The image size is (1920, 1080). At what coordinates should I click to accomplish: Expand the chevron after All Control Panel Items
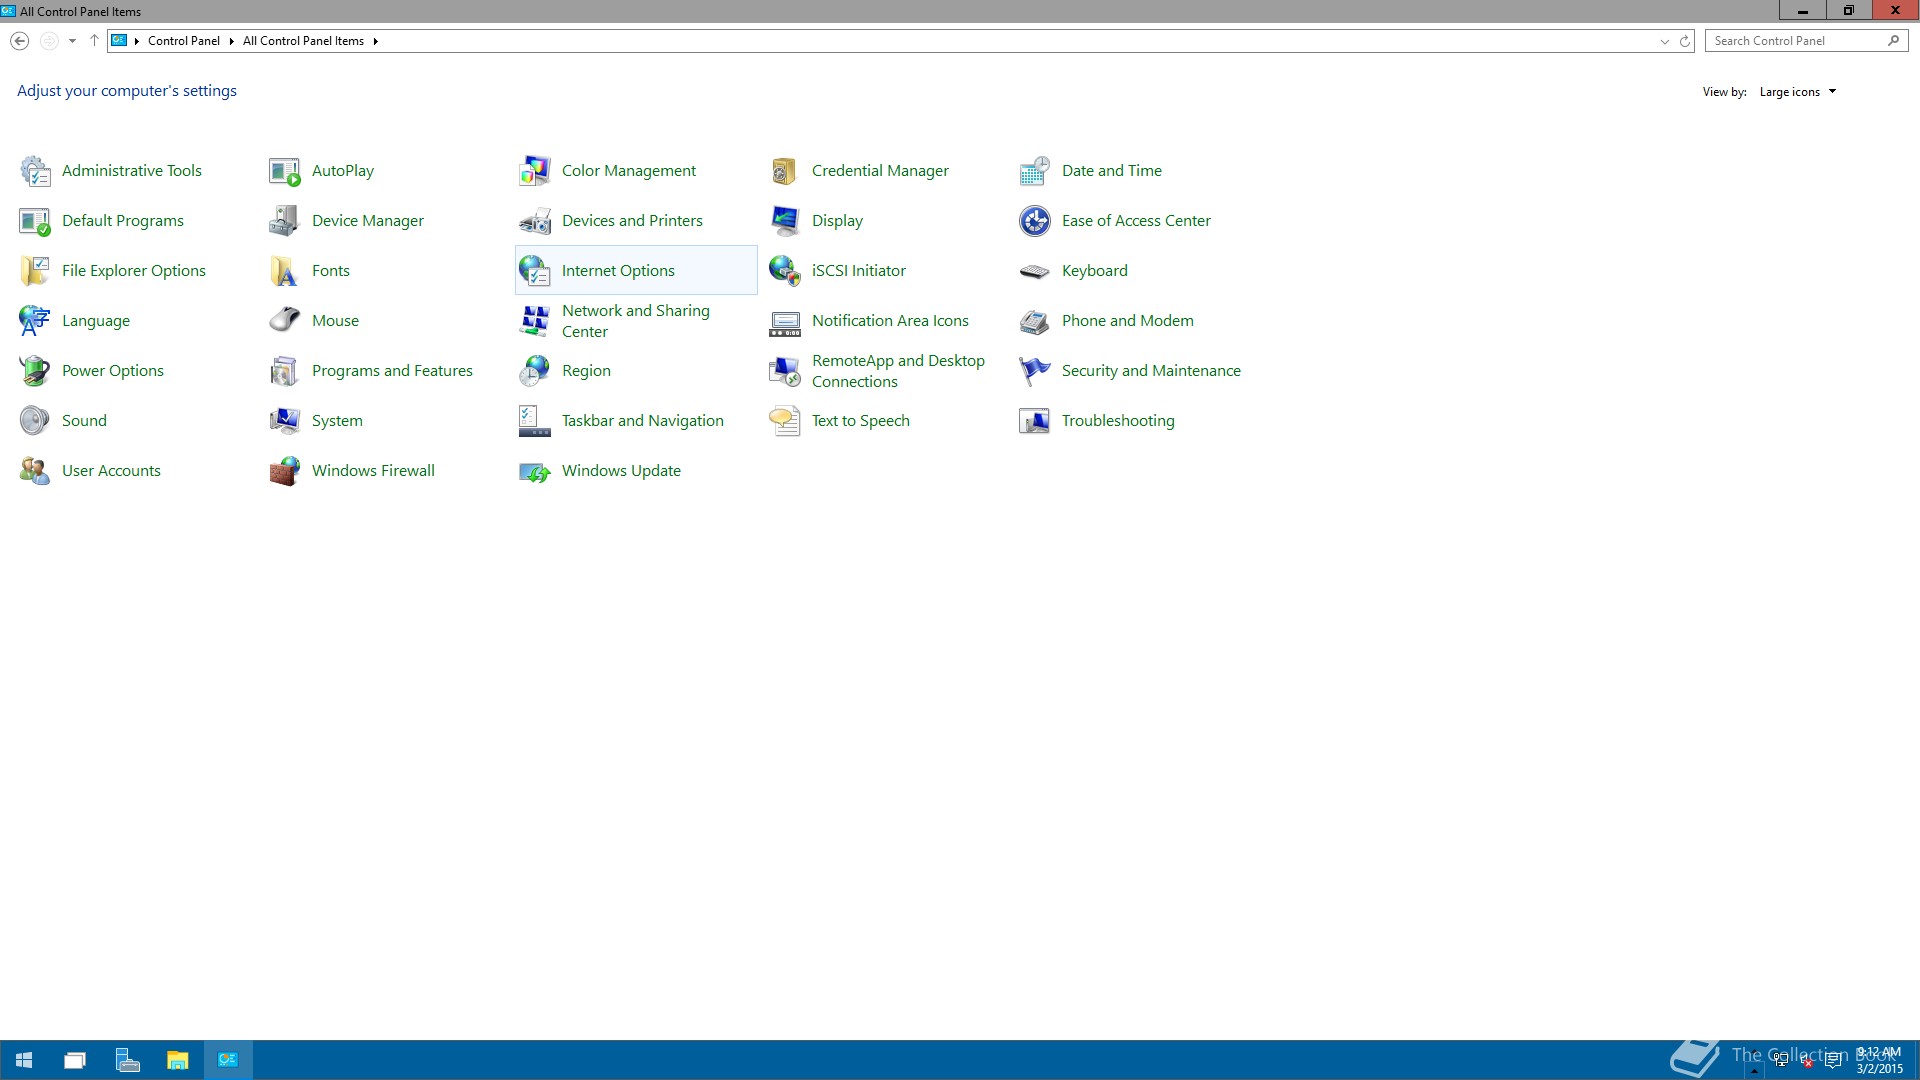point(375,41)
